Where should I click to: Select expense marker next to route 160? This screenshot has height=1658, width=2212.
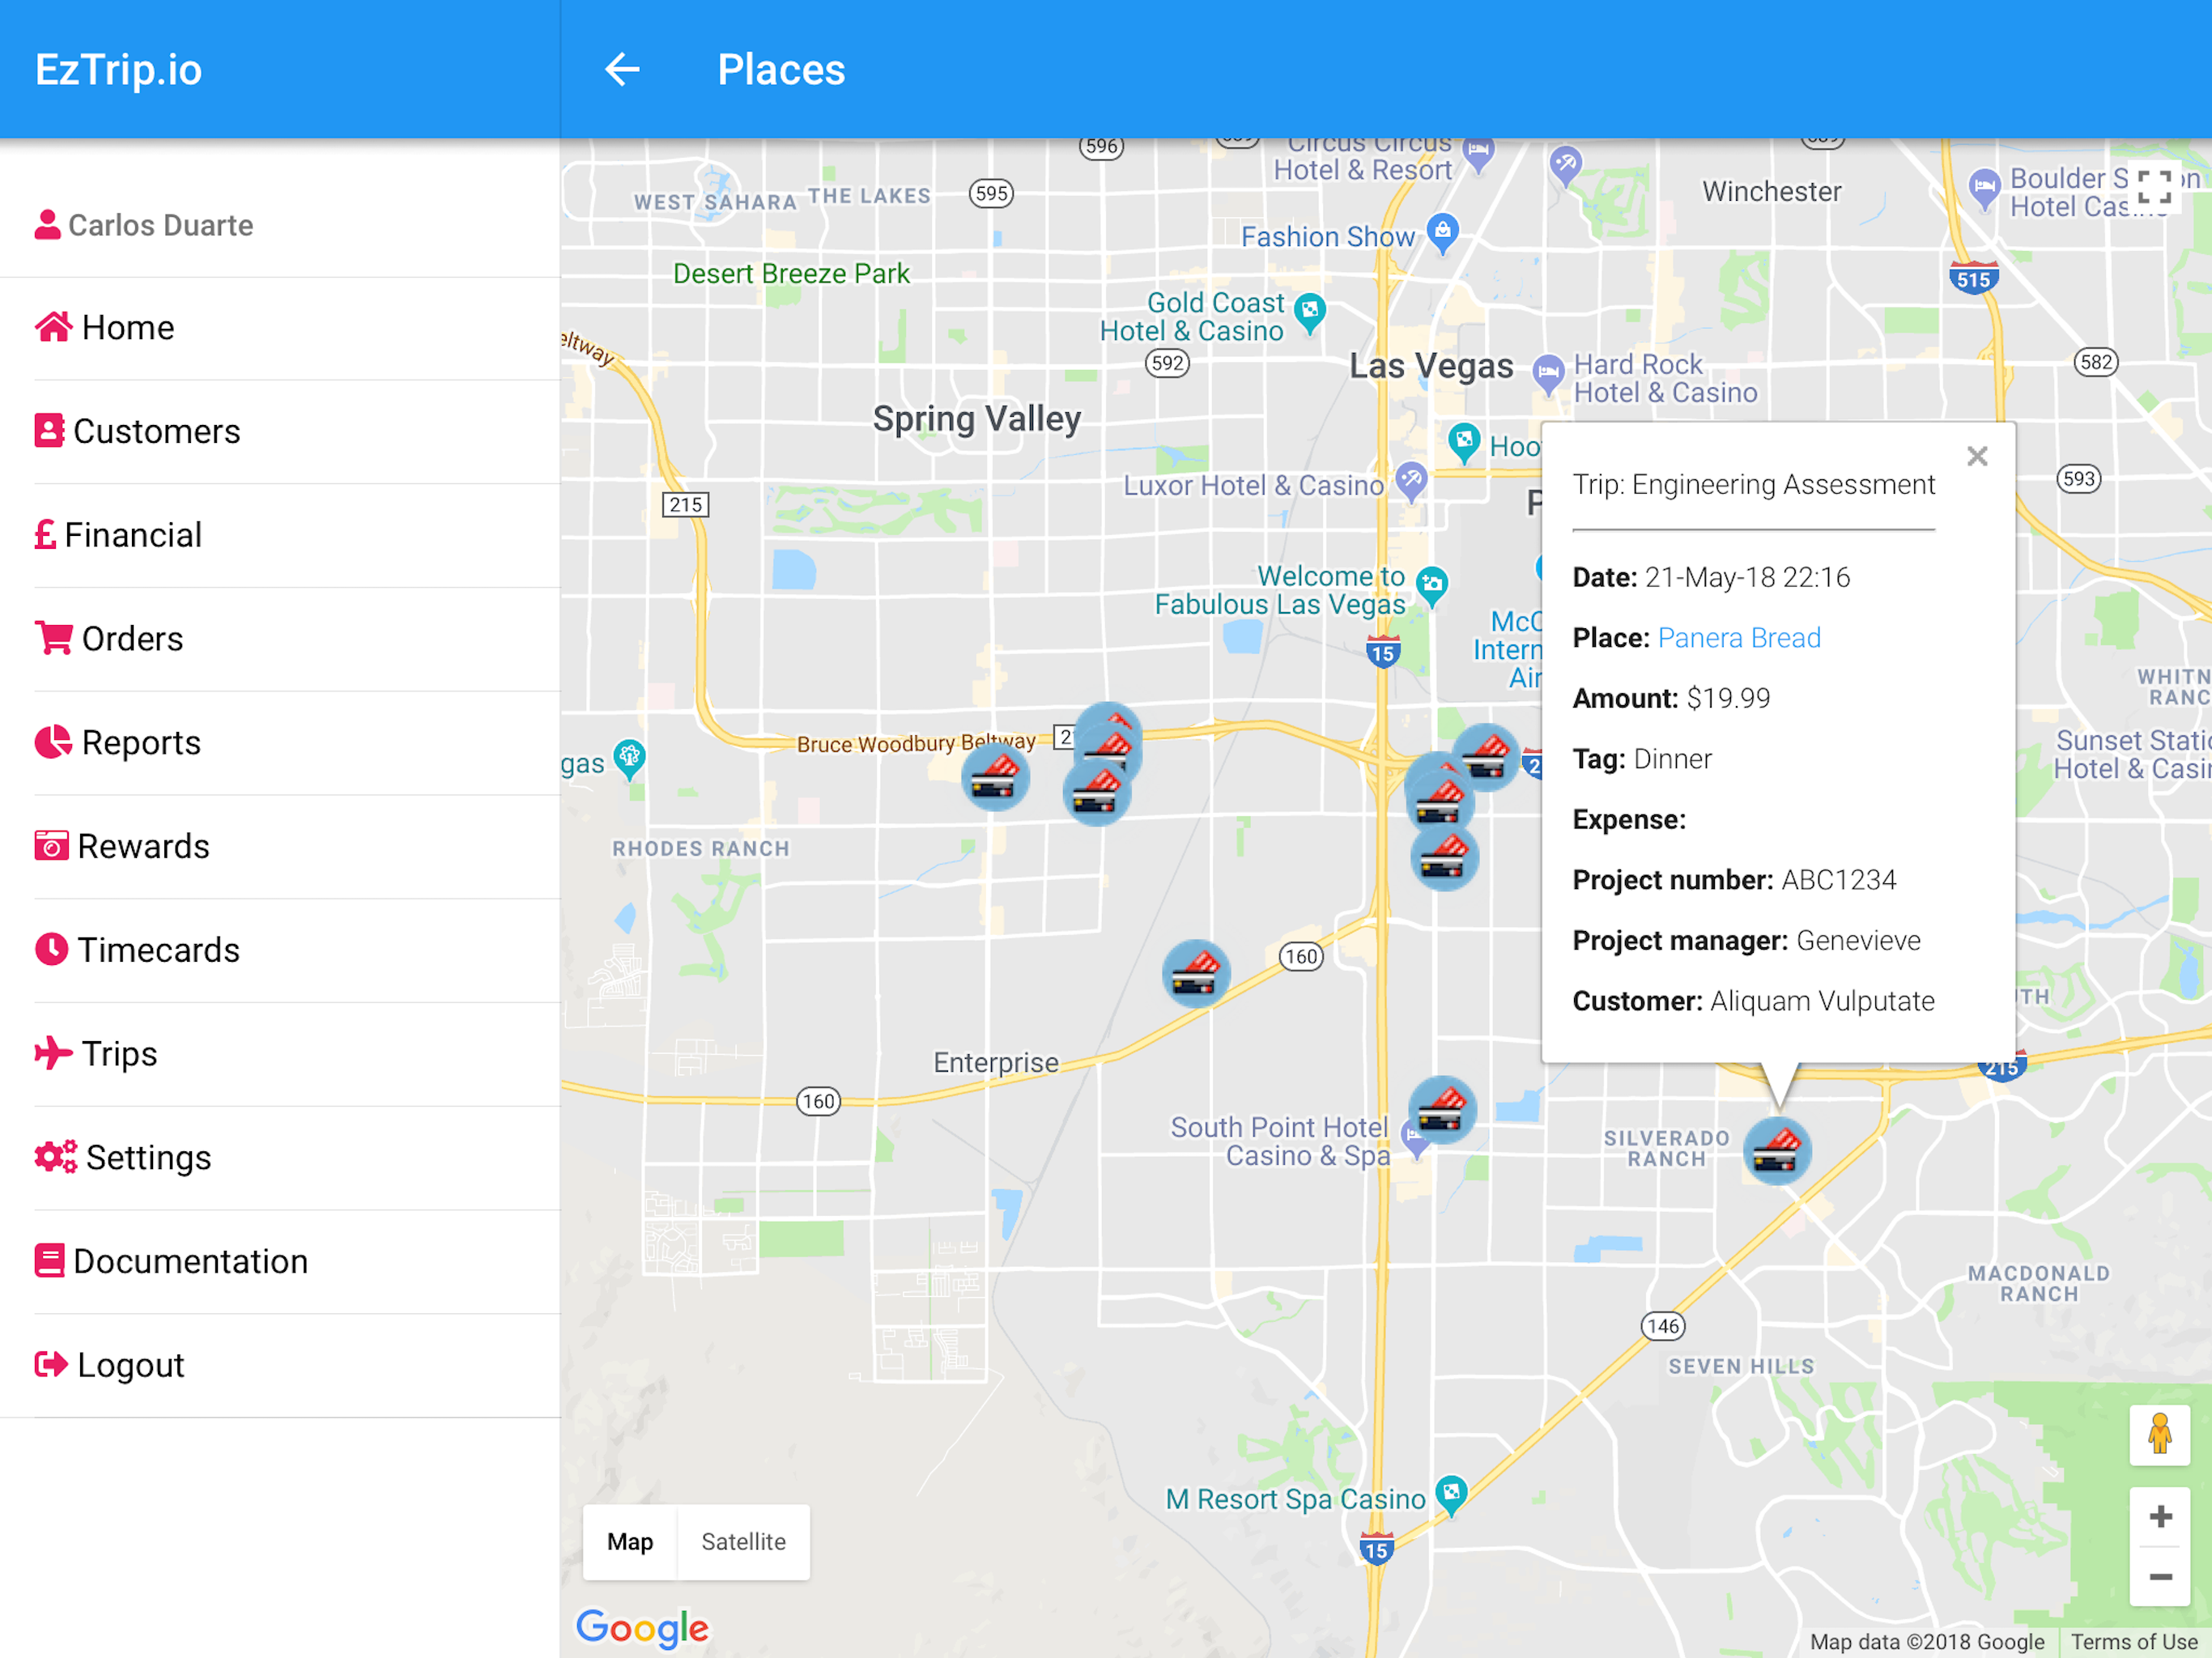click(x=1195, y=973)
